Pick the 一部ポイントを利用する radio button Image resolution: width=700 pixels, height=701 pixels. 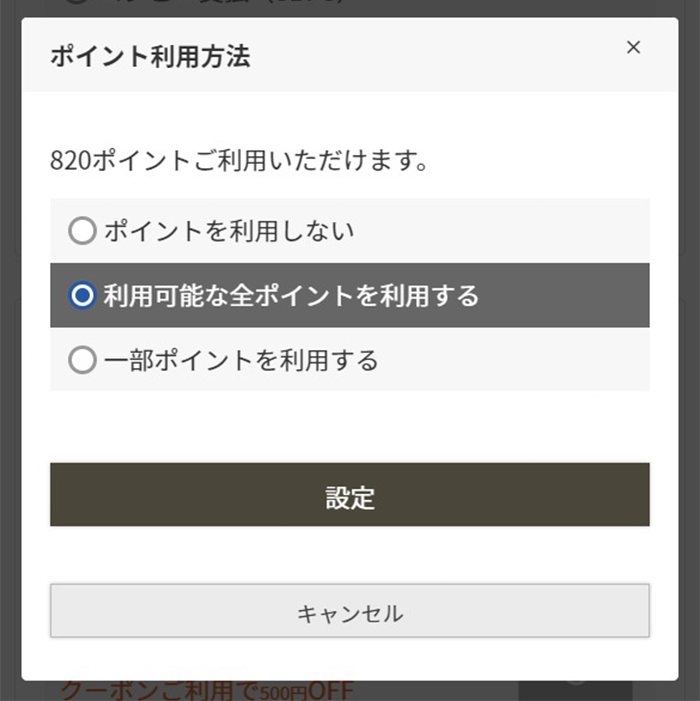(x=82, y=360)
